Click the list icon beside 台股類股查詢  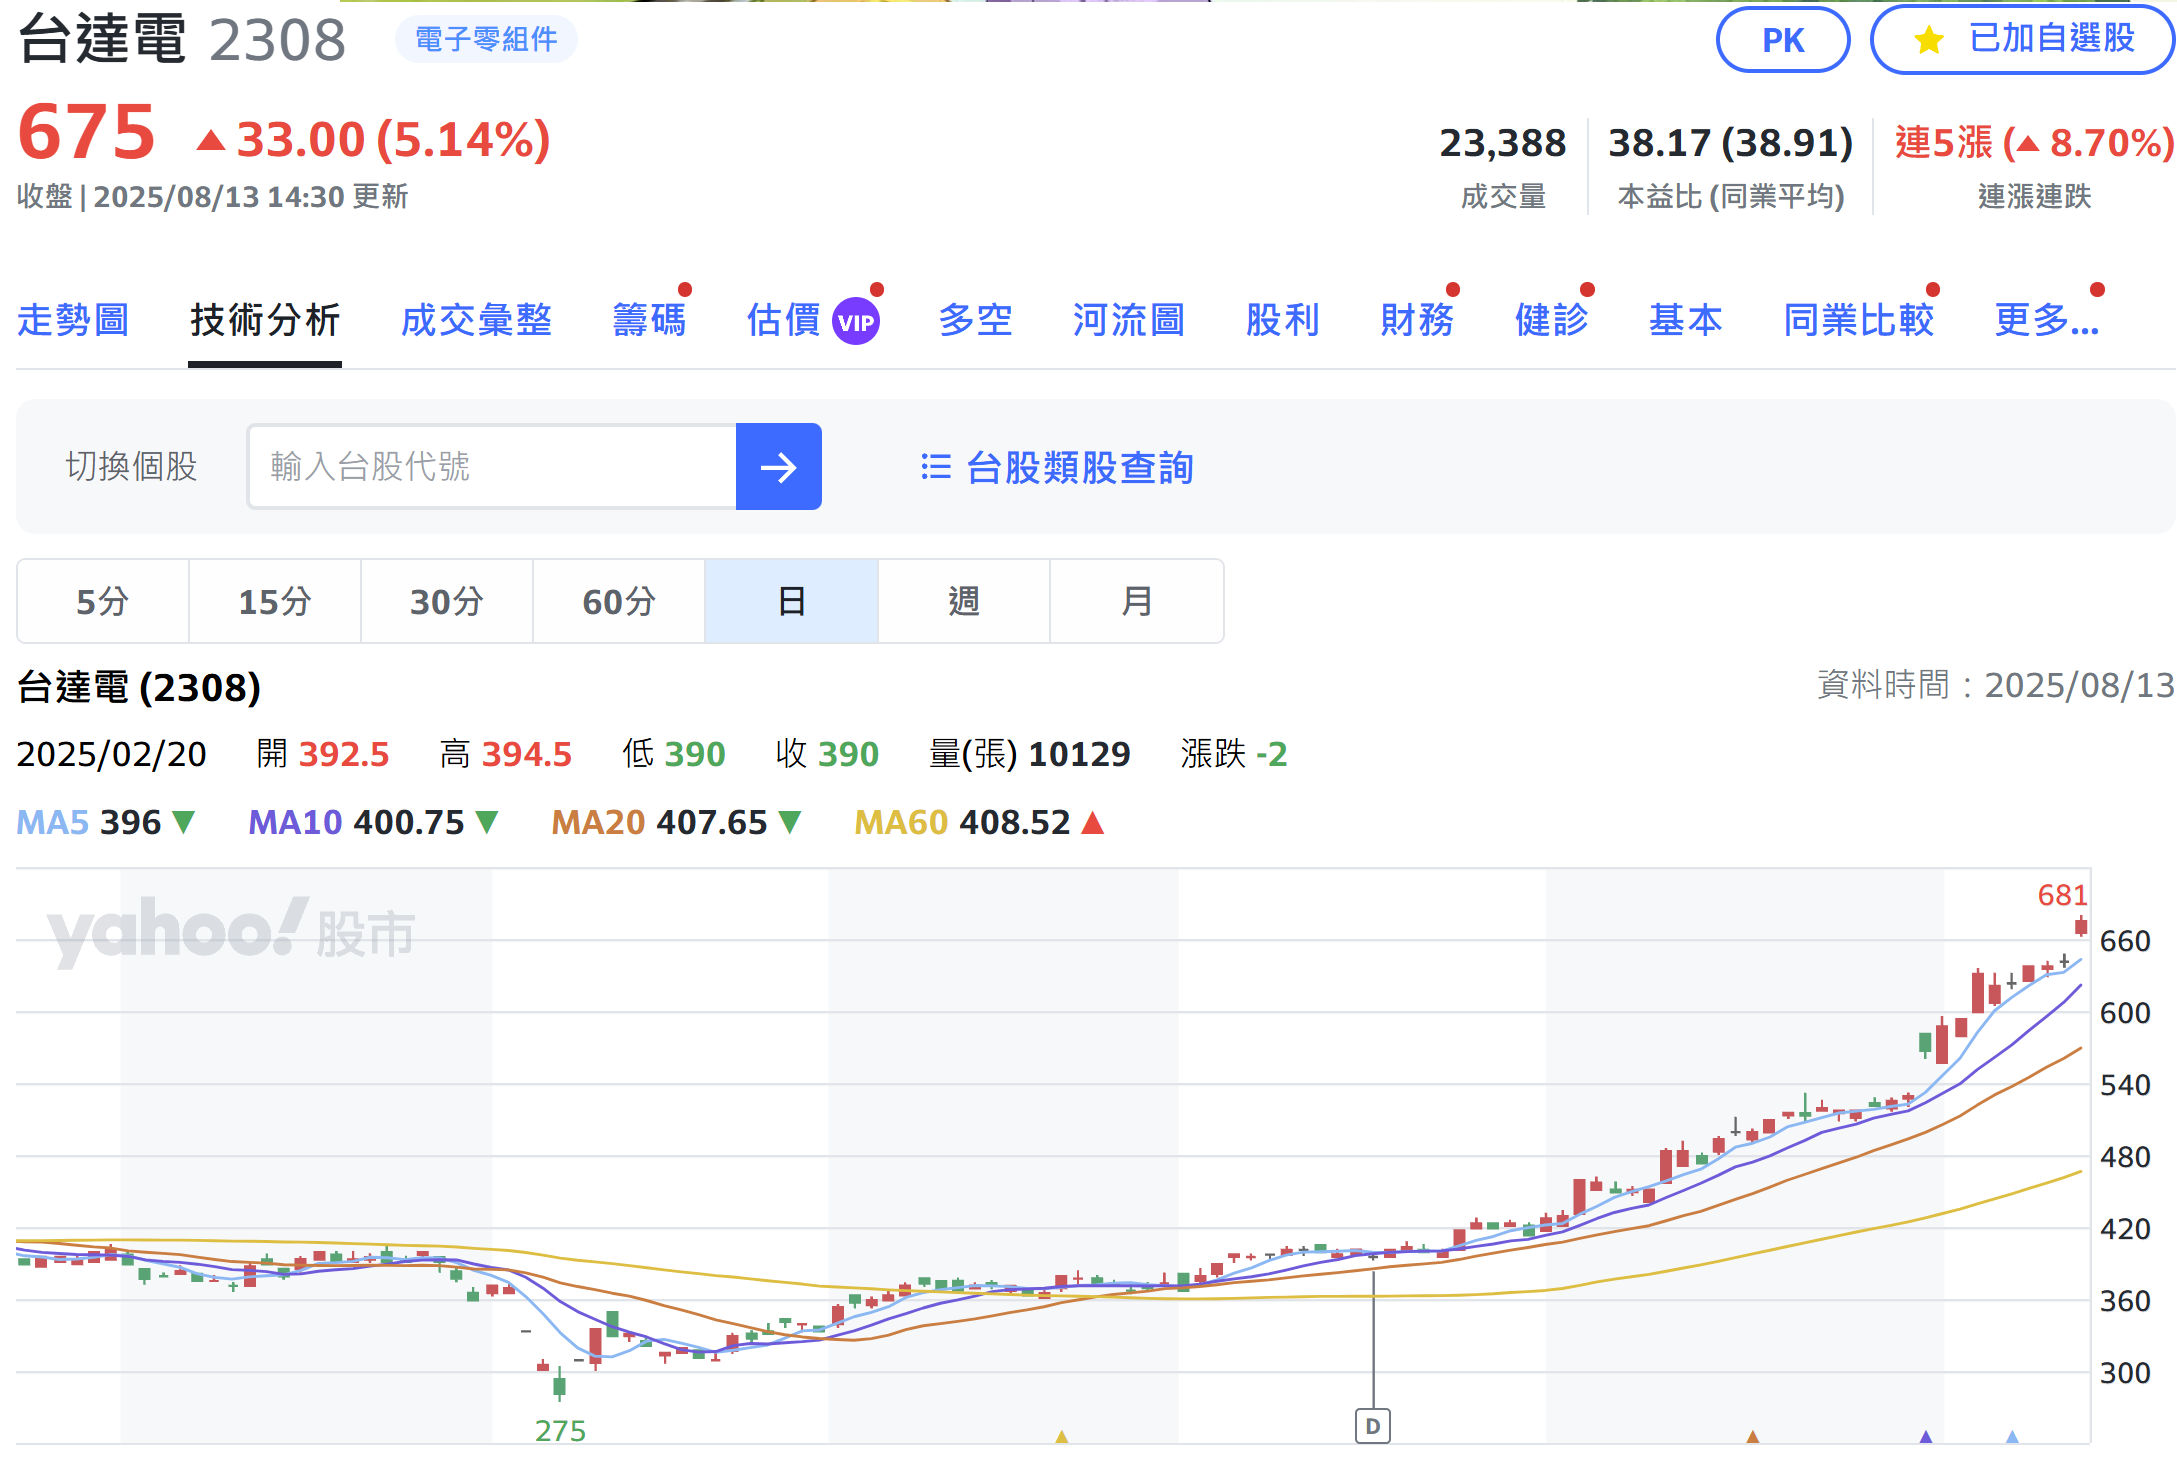click(x=936, y=466)
